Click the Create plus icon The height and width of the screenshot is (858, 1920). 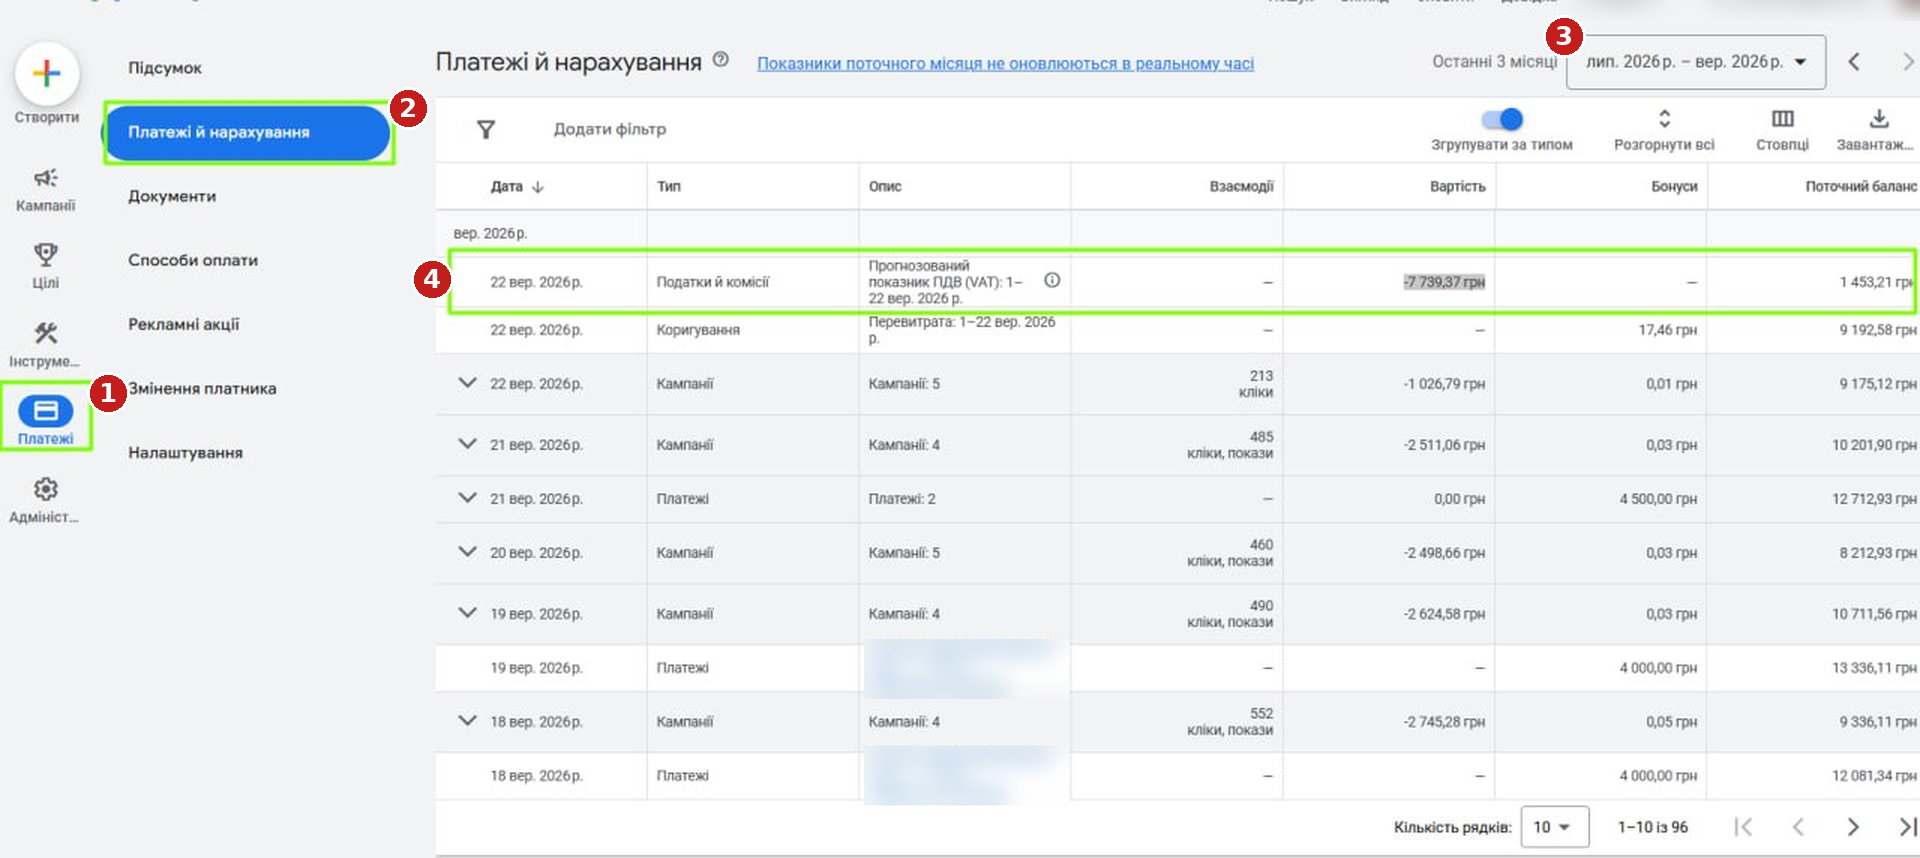[x=46, y=73]
